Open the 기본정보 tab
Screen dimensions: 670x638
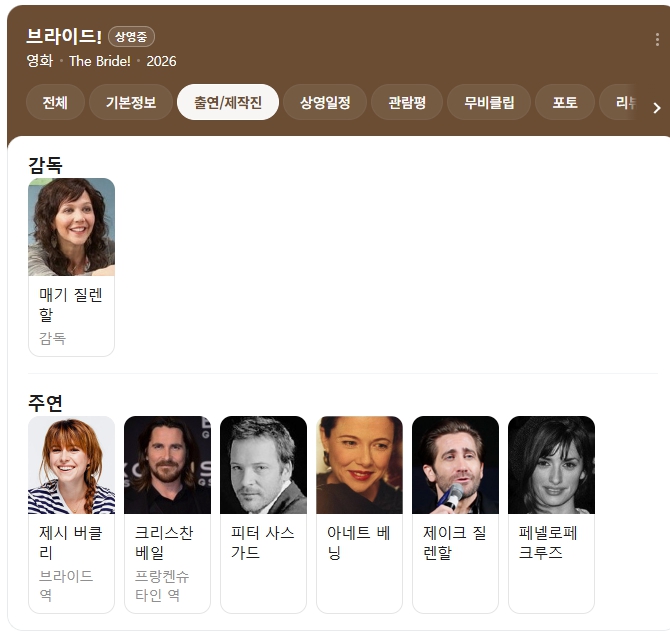point(131,102)
